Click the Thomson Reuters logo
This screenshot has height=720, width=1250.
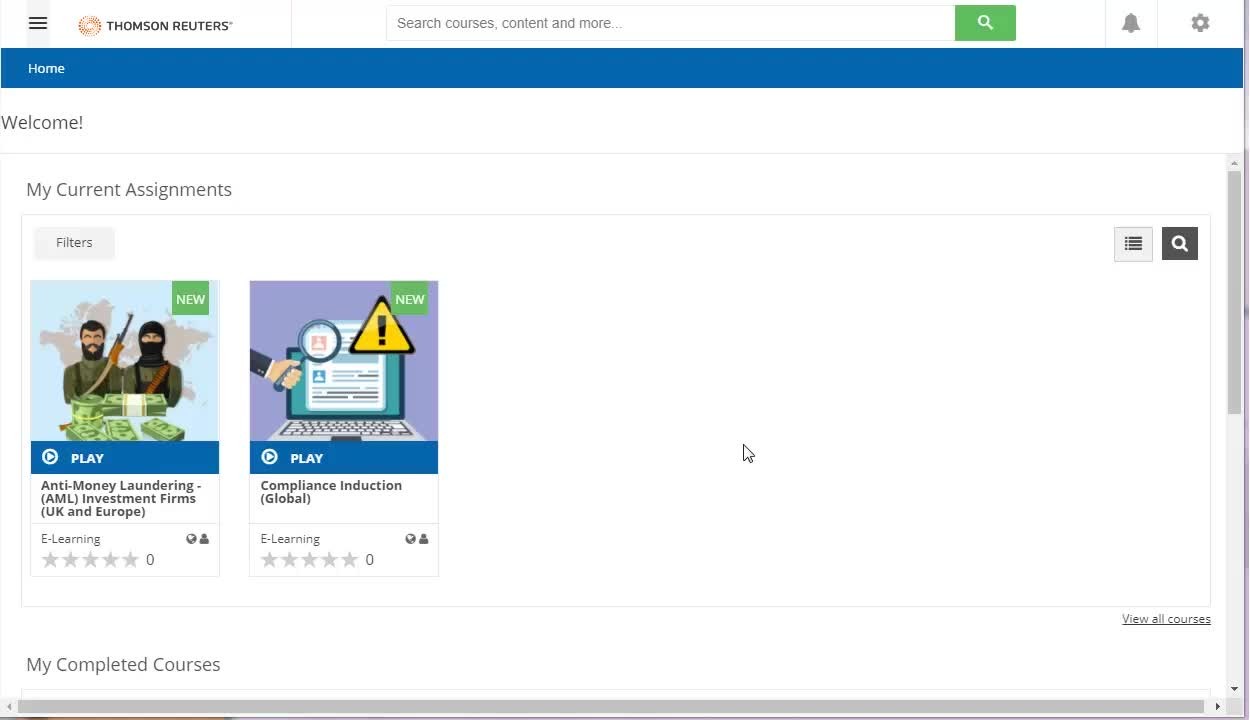pos(155,26)
